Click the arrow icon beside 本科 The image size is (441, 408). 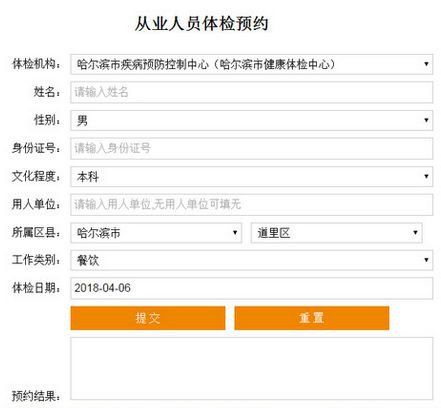click(426, 176)
